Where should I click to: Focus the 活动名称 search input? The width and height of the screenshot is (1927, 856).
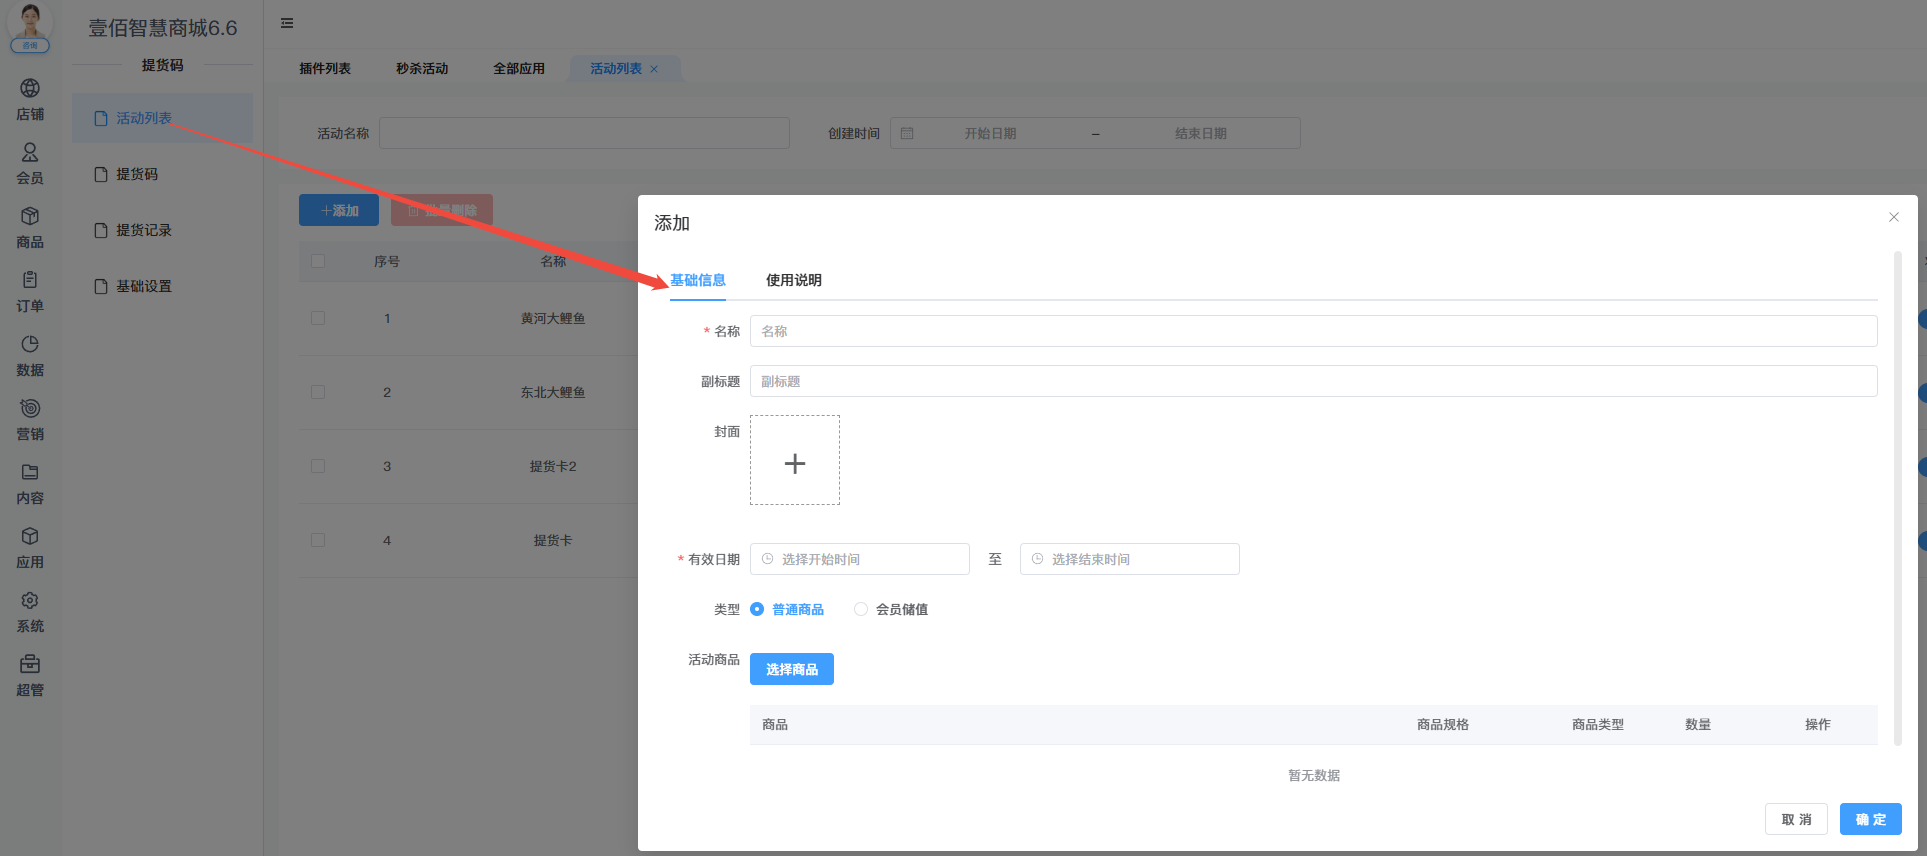[x=584, y=133]
